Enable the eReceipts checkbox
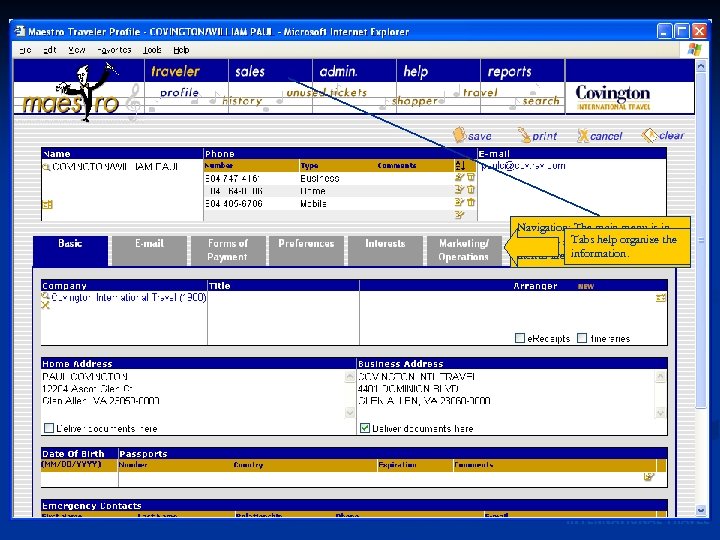The width and height of the screenshot is (720, 540). click(x=520, y=338)
